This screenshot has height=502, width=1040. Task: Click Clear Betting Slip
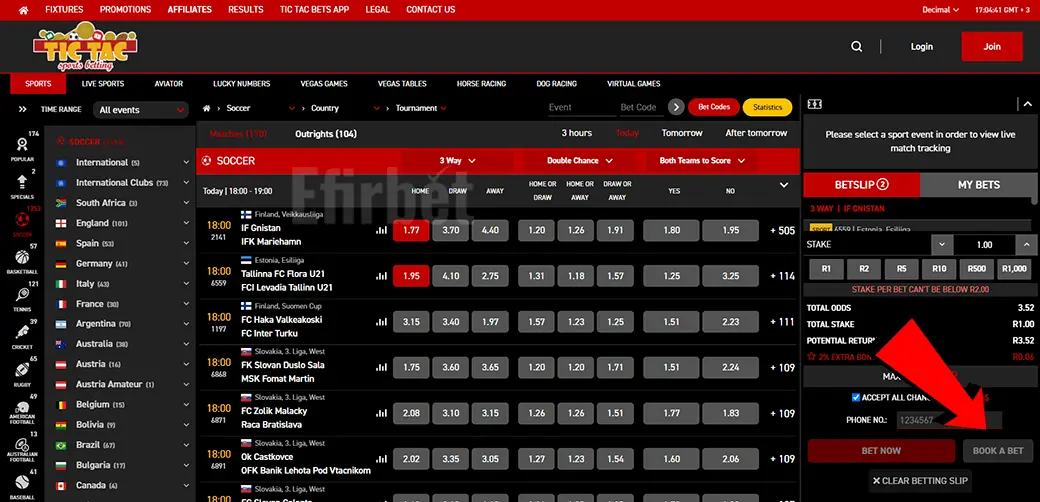(920, 481)
